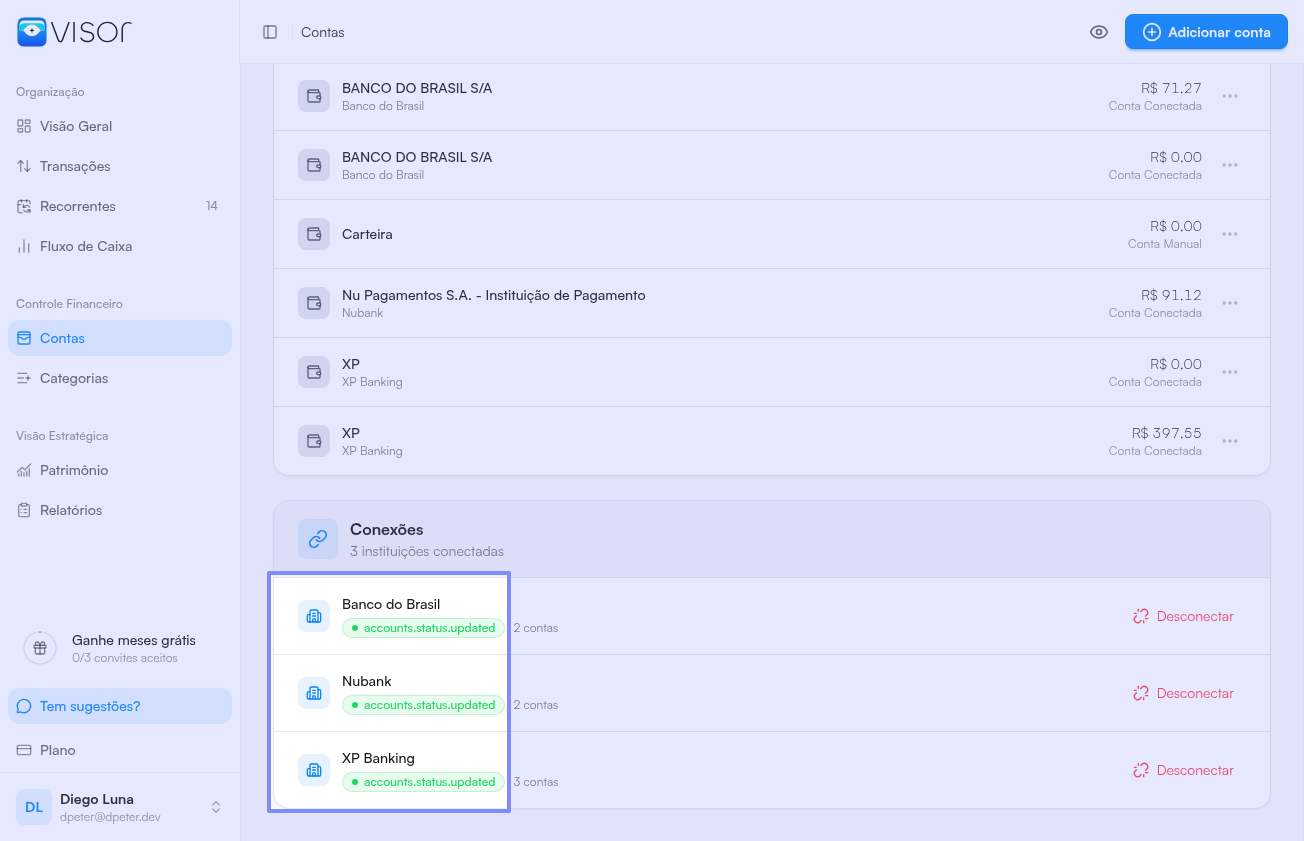
Task: Open Tem sugestões? feedback link
Action: click(x=90, y=706)
